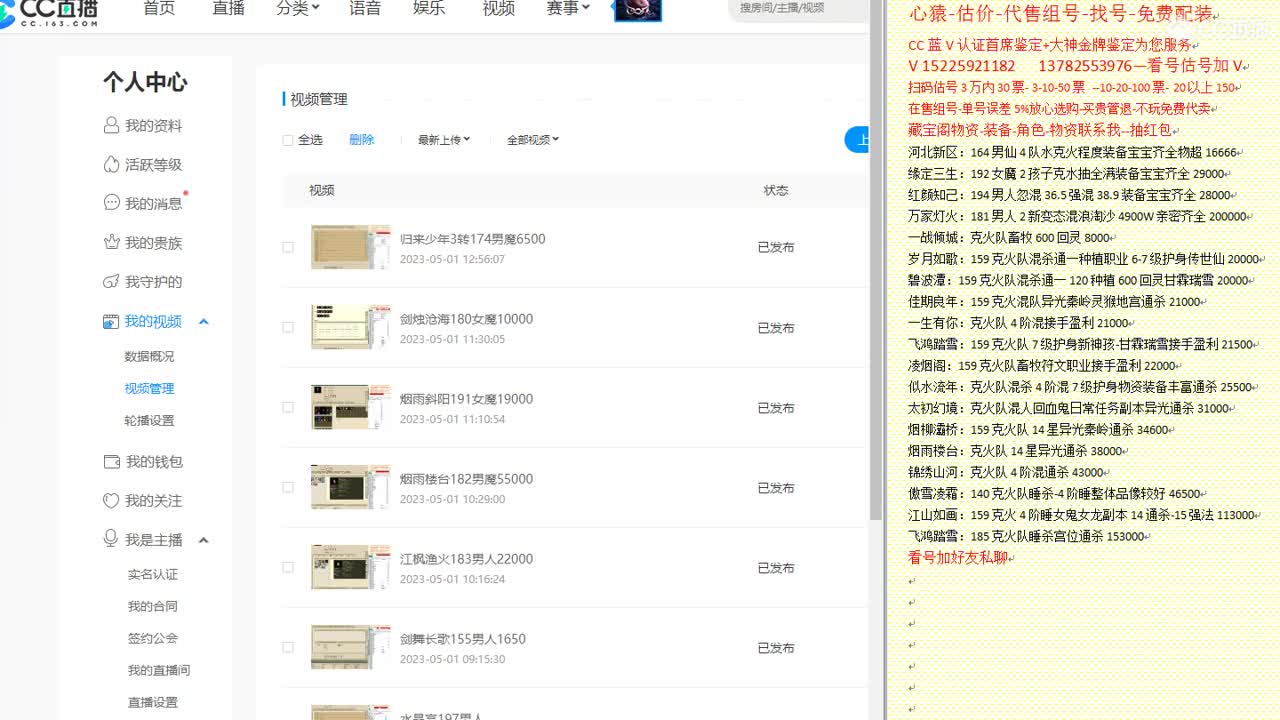Click the document line starting 锦绣山河
The width and height of the screenshot is (1280, 720).
(x=1006, y=472)
